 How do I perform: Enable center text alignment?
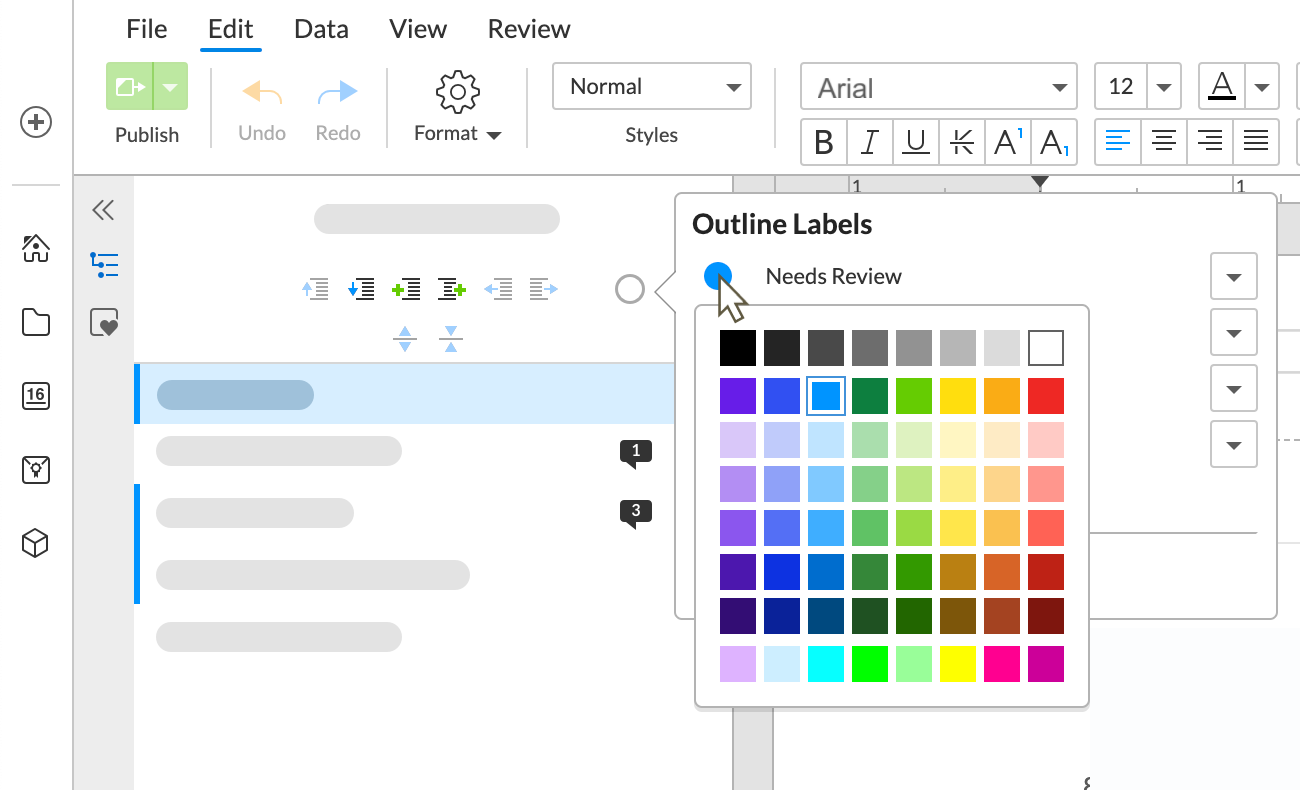click(x=1163, y=142)
